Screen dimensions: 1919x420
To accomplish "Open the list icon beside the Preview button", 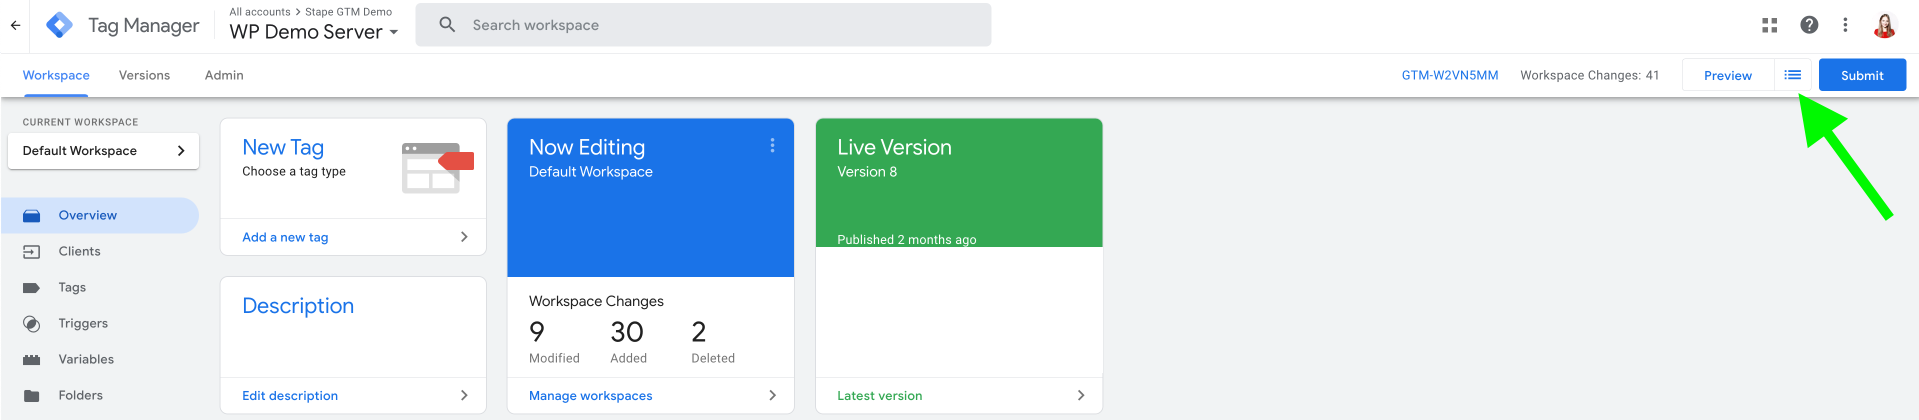I will 1792,75.
